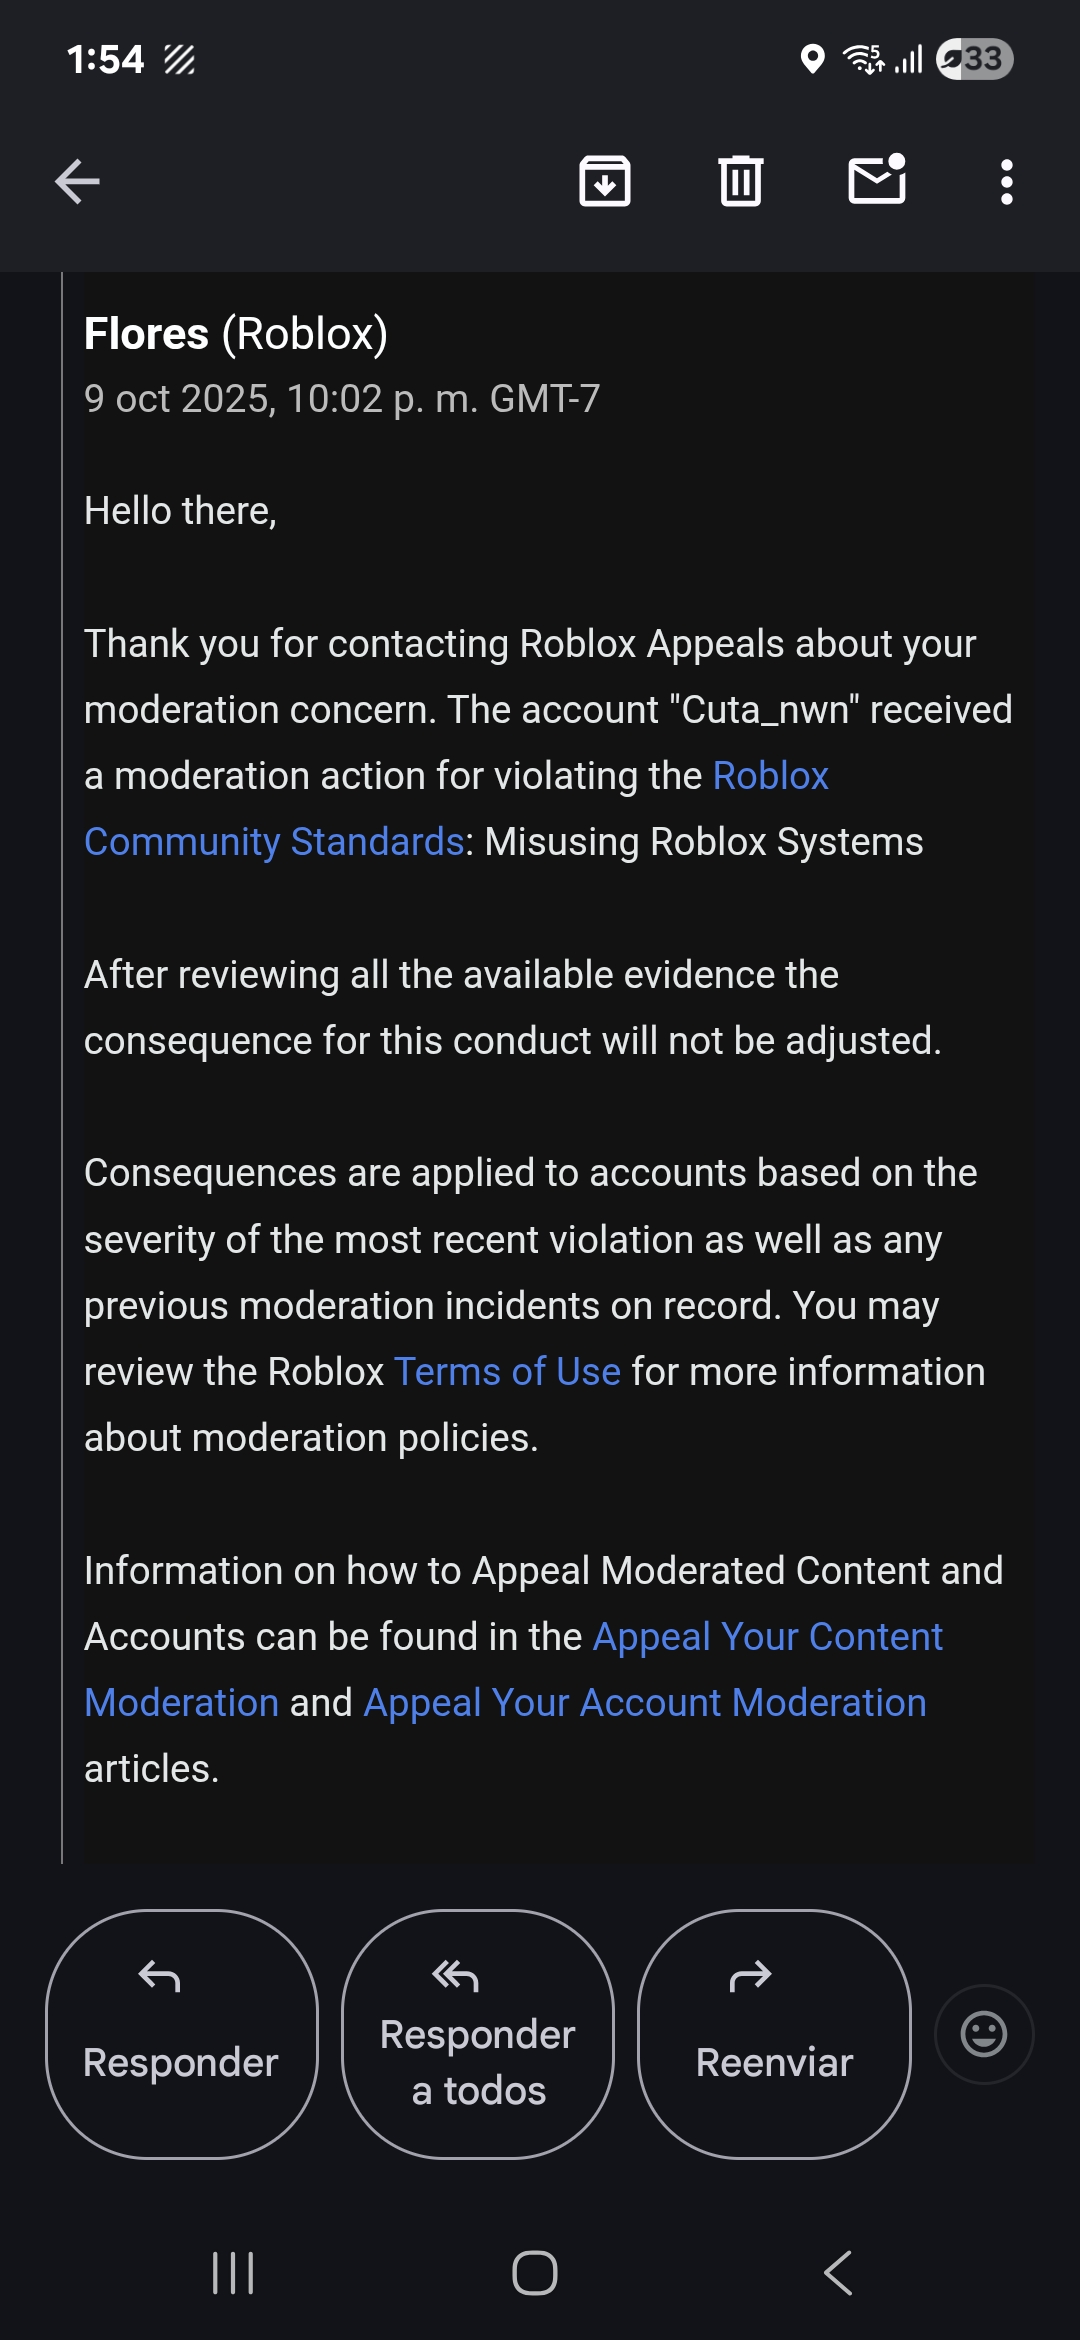Screen dimensions: 1080x2340
Task: Open the Terms of Use link
Action: tap(505, 1371)
